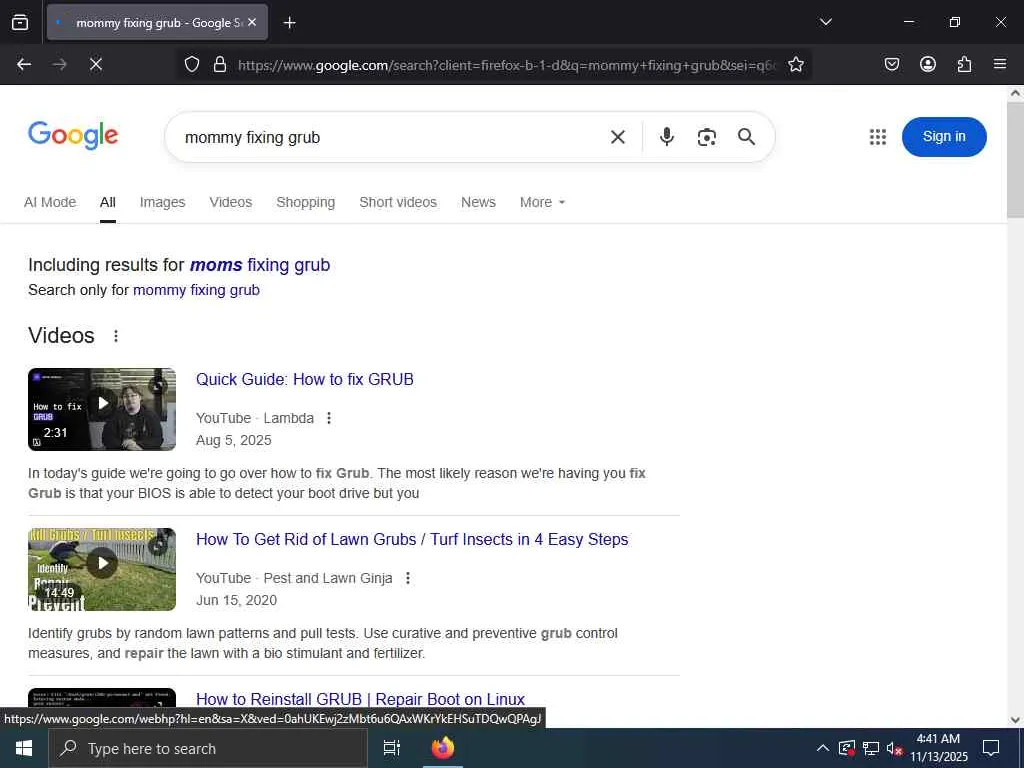Select 'Jun 15, 2020' date text
Screen dimensions: 1024x768
[x=236, y=601]
